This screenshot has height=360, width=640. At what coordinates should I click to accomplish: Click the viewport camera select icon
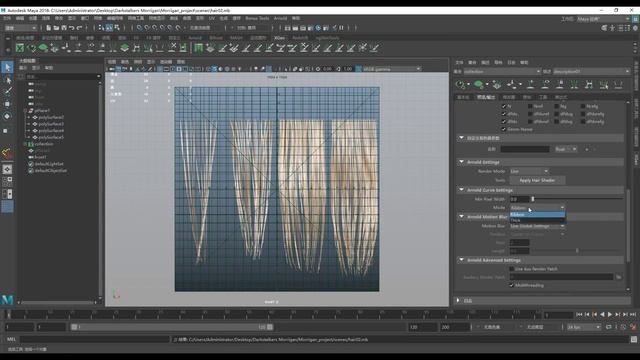111,69
